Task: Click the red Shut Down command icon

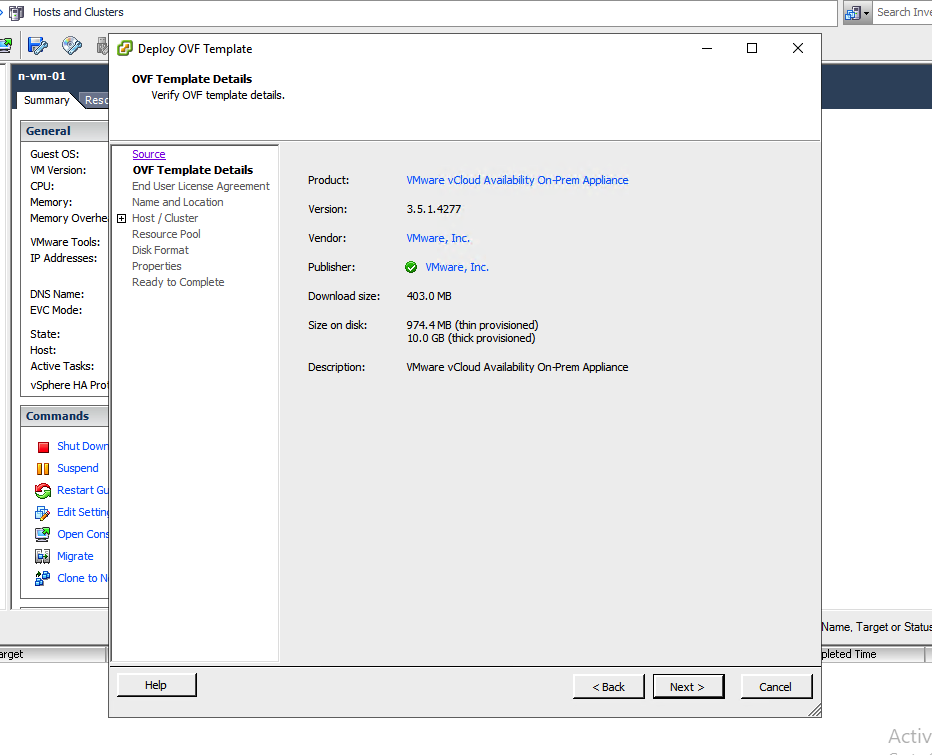Action: [43, 447]
